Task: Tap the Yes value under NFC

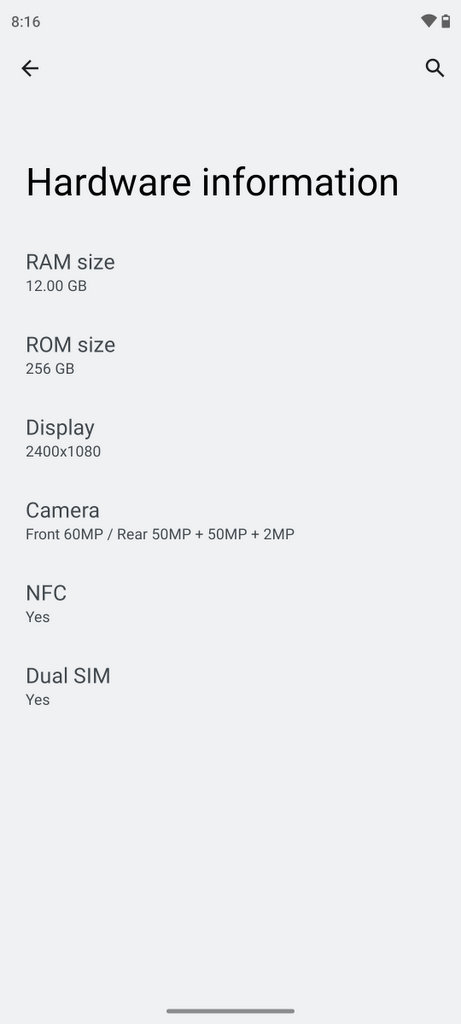Action: [x=38, y=617]
